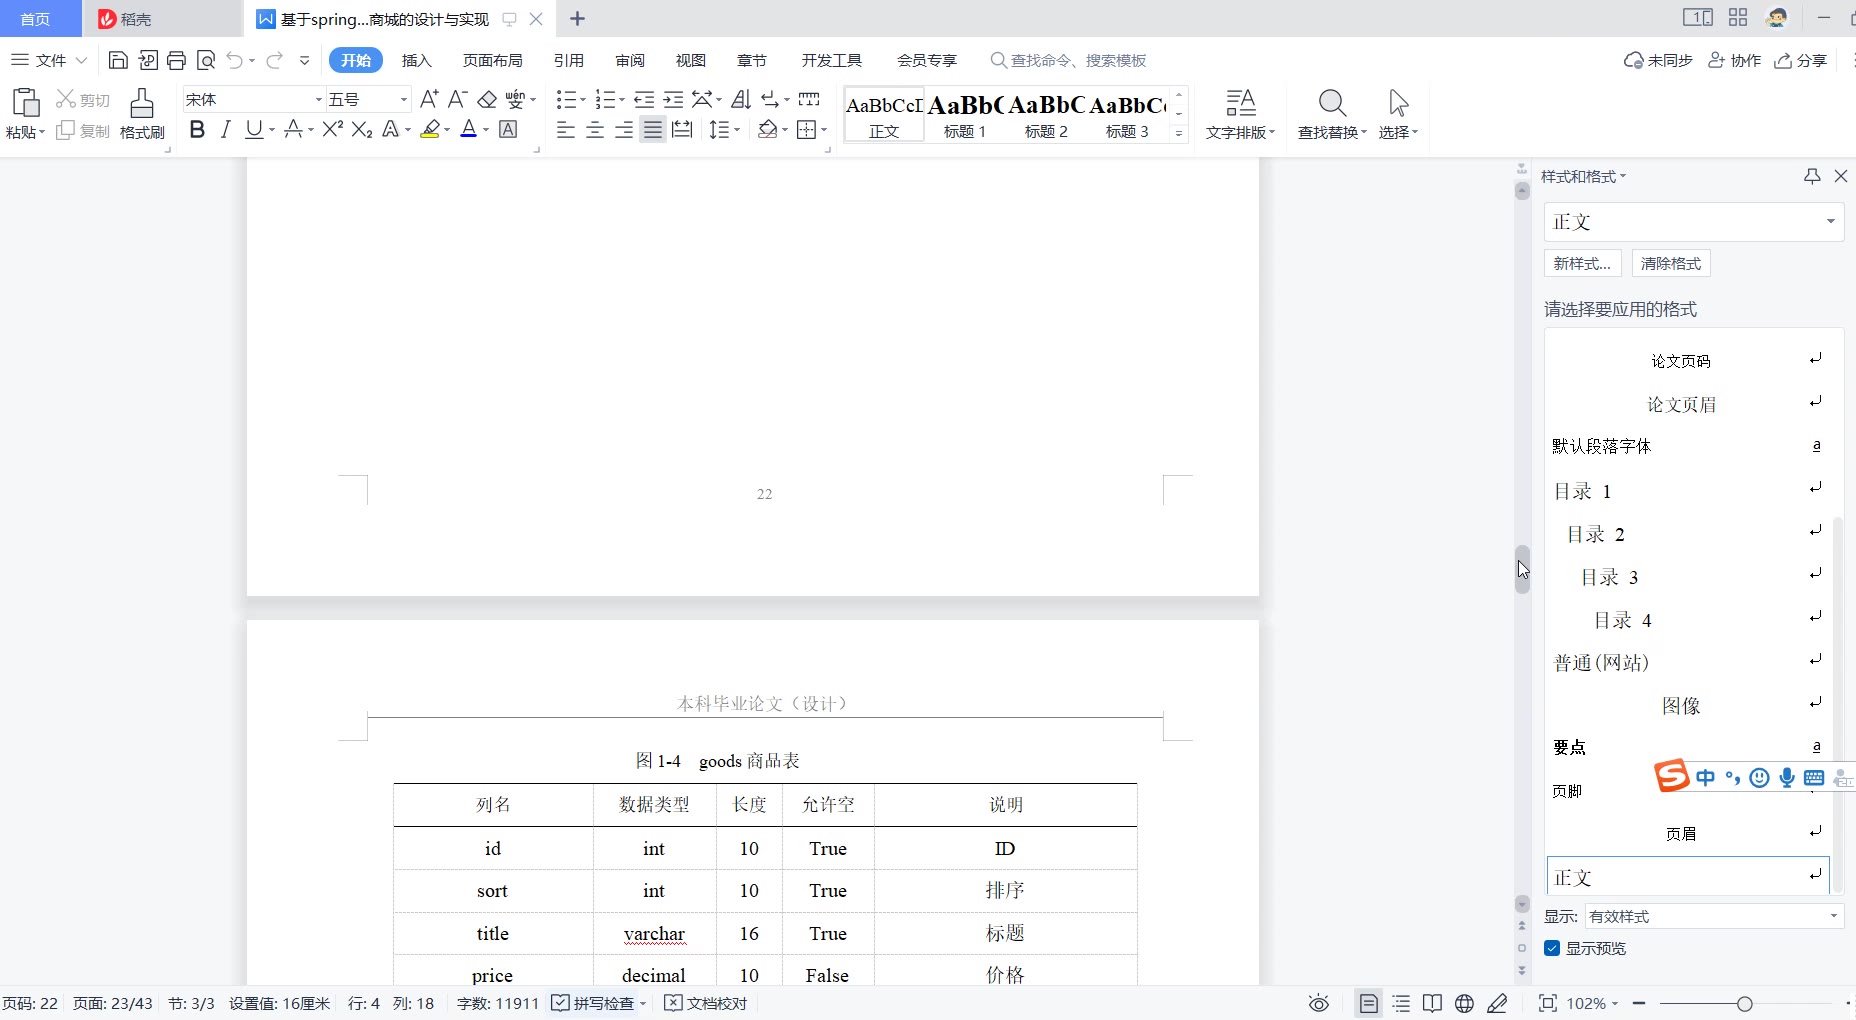This screenshot has width=1856, height=1020.
Task: Uncheck the Show Preview checkbox
Action: coord(1552,948)
